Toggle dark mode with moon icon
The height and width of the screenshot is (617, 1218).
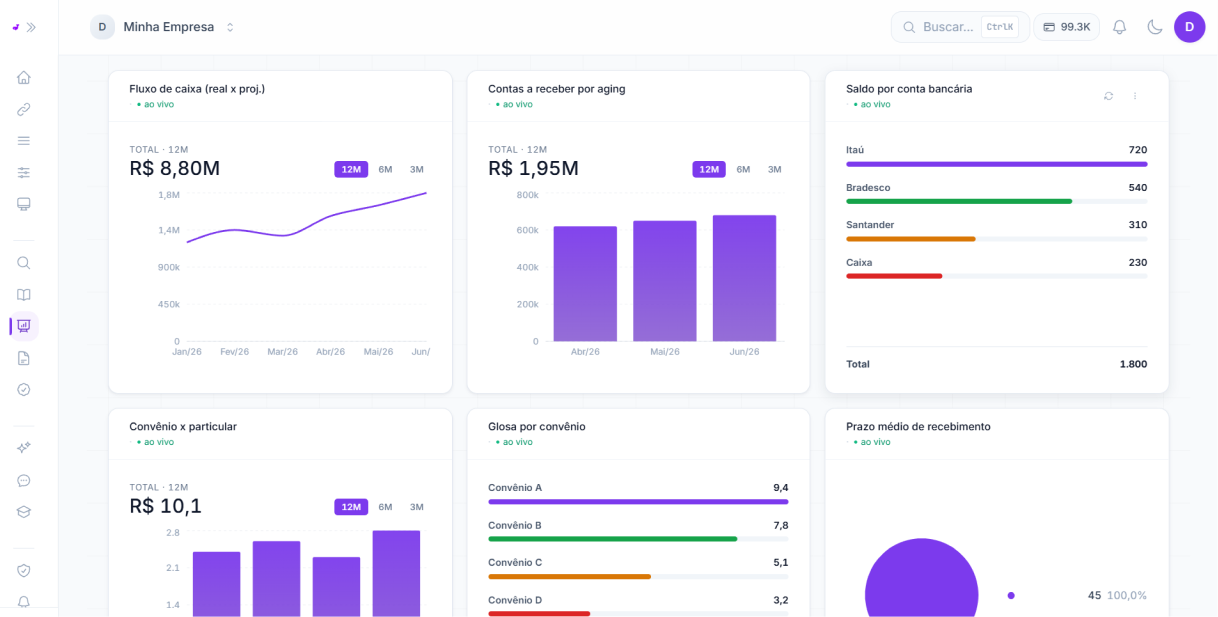[1155, 27]
